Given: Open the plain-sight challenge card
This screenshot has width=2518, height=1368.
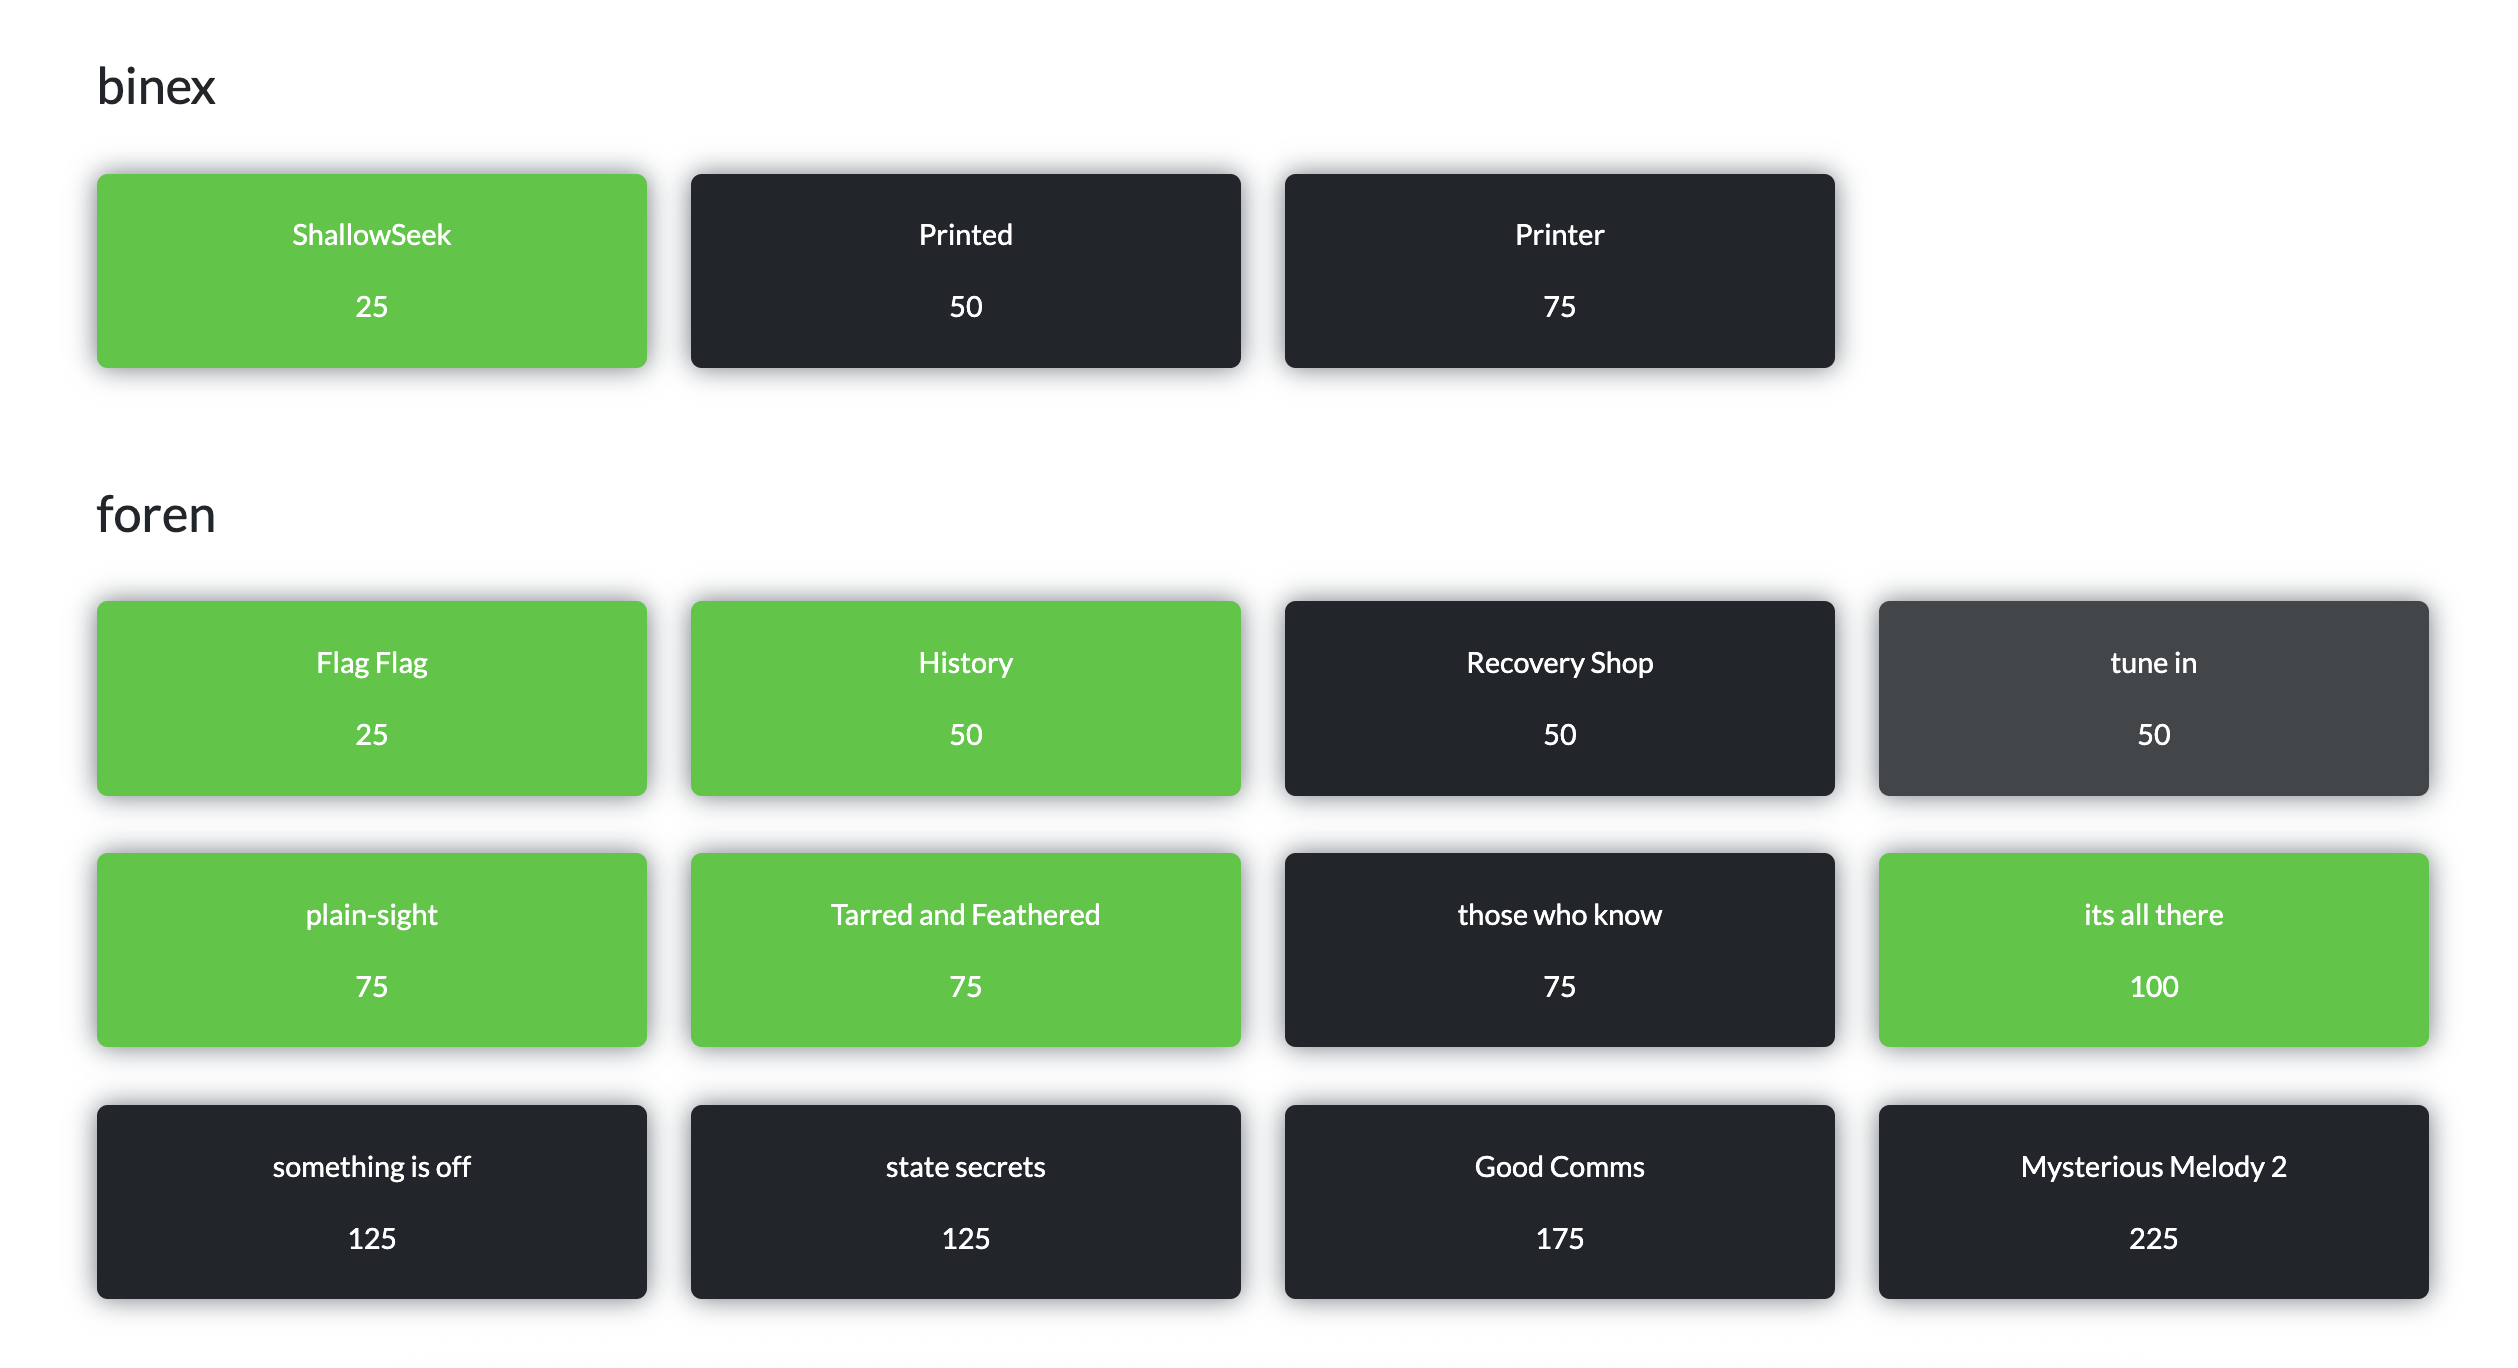Looking at the screenshot, I should coord(371,949).
